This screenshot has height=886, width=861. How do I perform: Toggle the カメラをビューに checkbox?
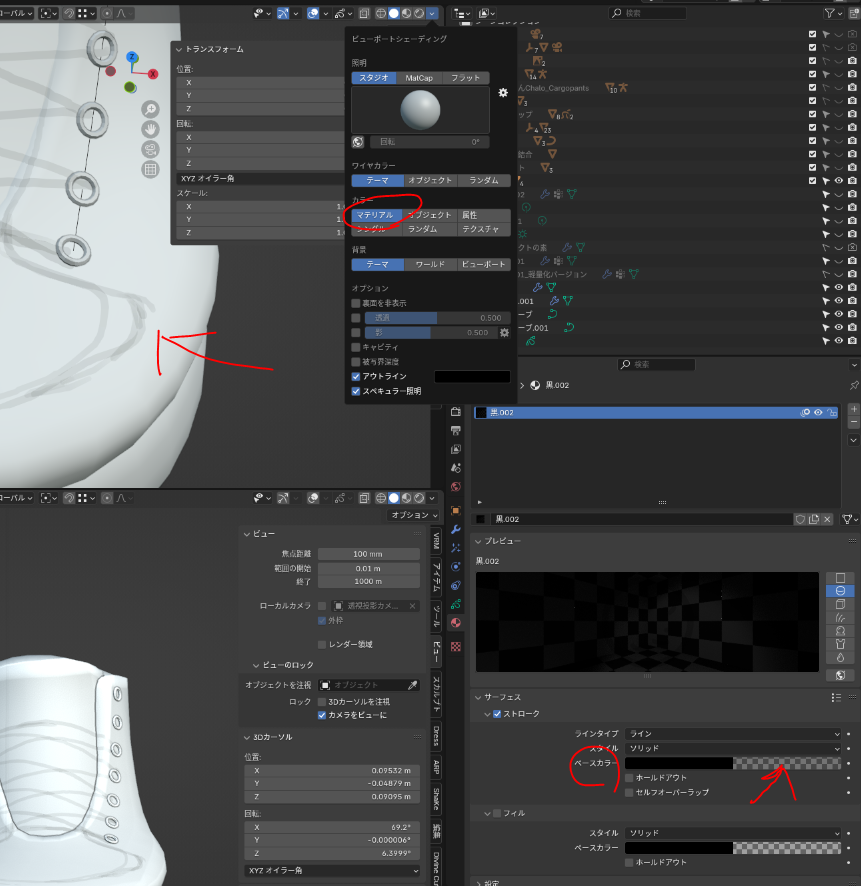click(x=322, y=715)
